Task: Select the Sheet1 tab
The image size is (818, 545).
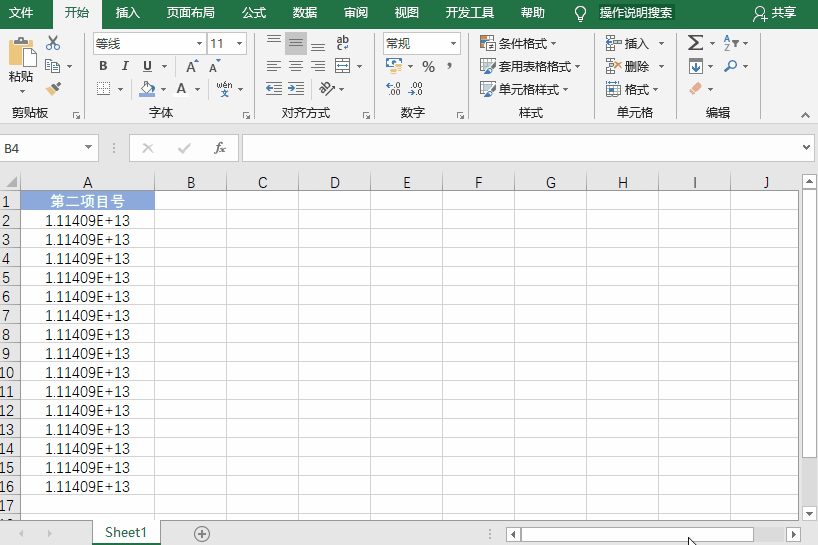Action: pyautogui.click(x=126, y=532)
